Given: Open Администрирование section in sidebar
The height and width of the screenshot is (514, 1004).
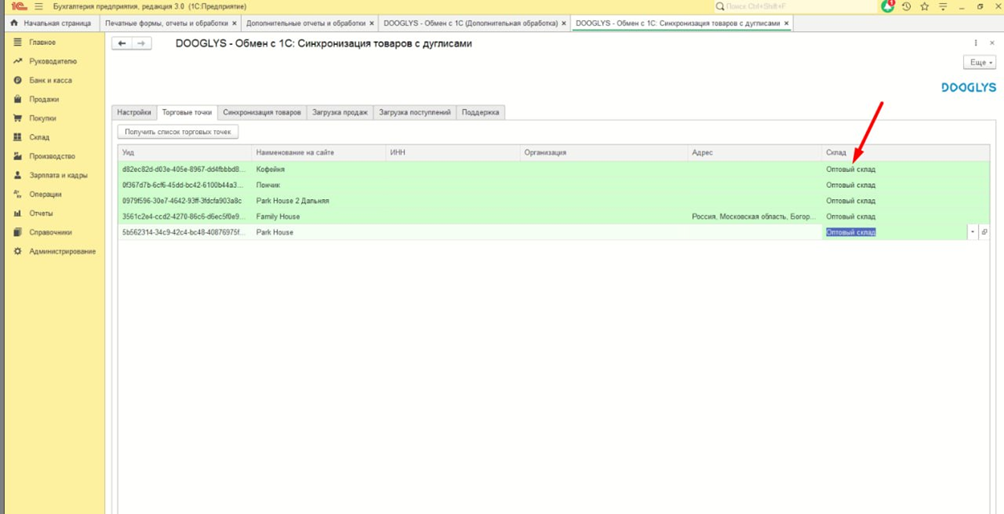Looking at the screenshot, I should (62, 252).
